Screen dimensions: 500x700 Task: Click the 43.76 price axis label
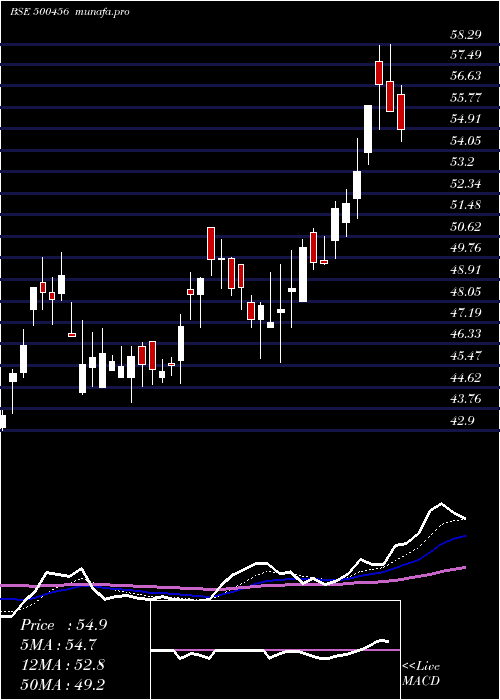(x=466, y=398)
